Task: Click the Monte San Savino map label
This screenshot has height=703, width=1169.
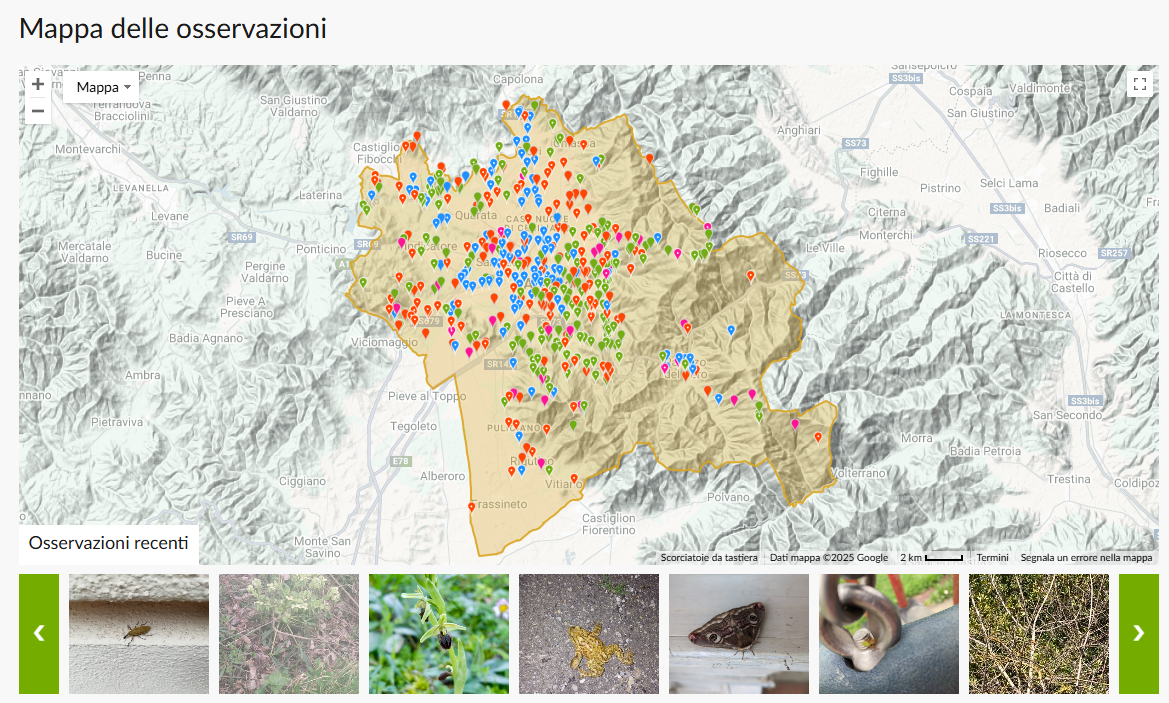Action: pos(322,547)
